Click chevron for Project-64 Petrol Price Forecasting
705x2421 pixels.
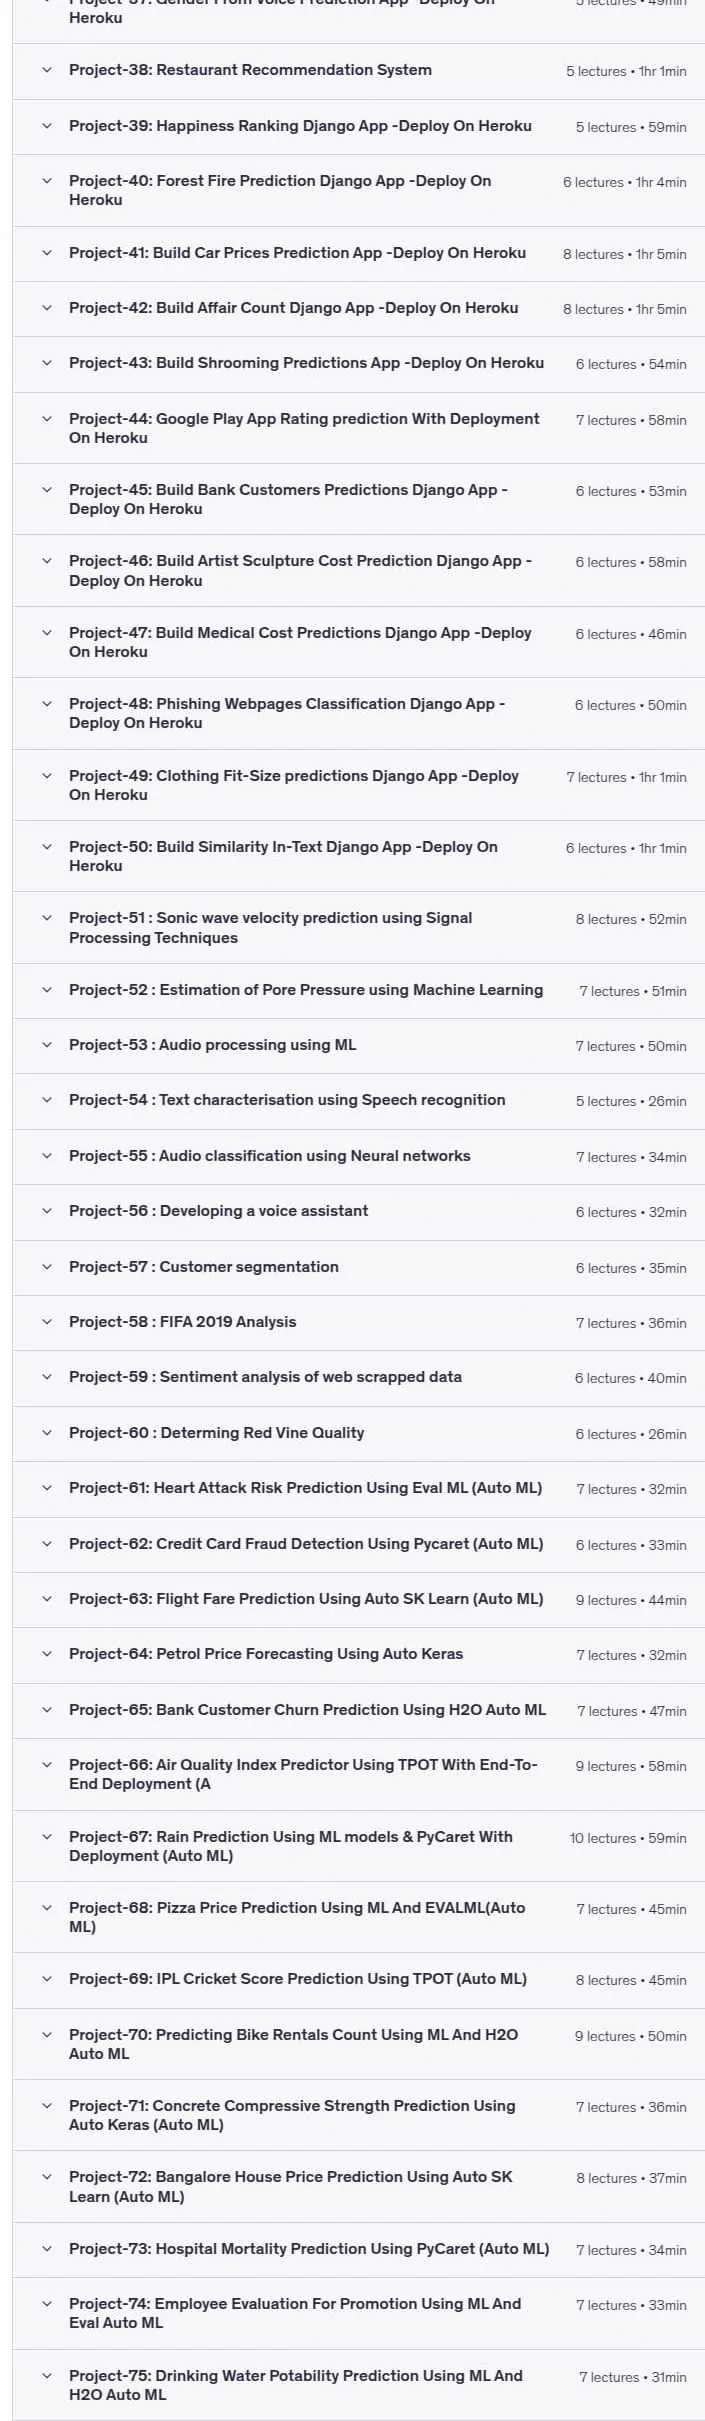click(46, 1654)
